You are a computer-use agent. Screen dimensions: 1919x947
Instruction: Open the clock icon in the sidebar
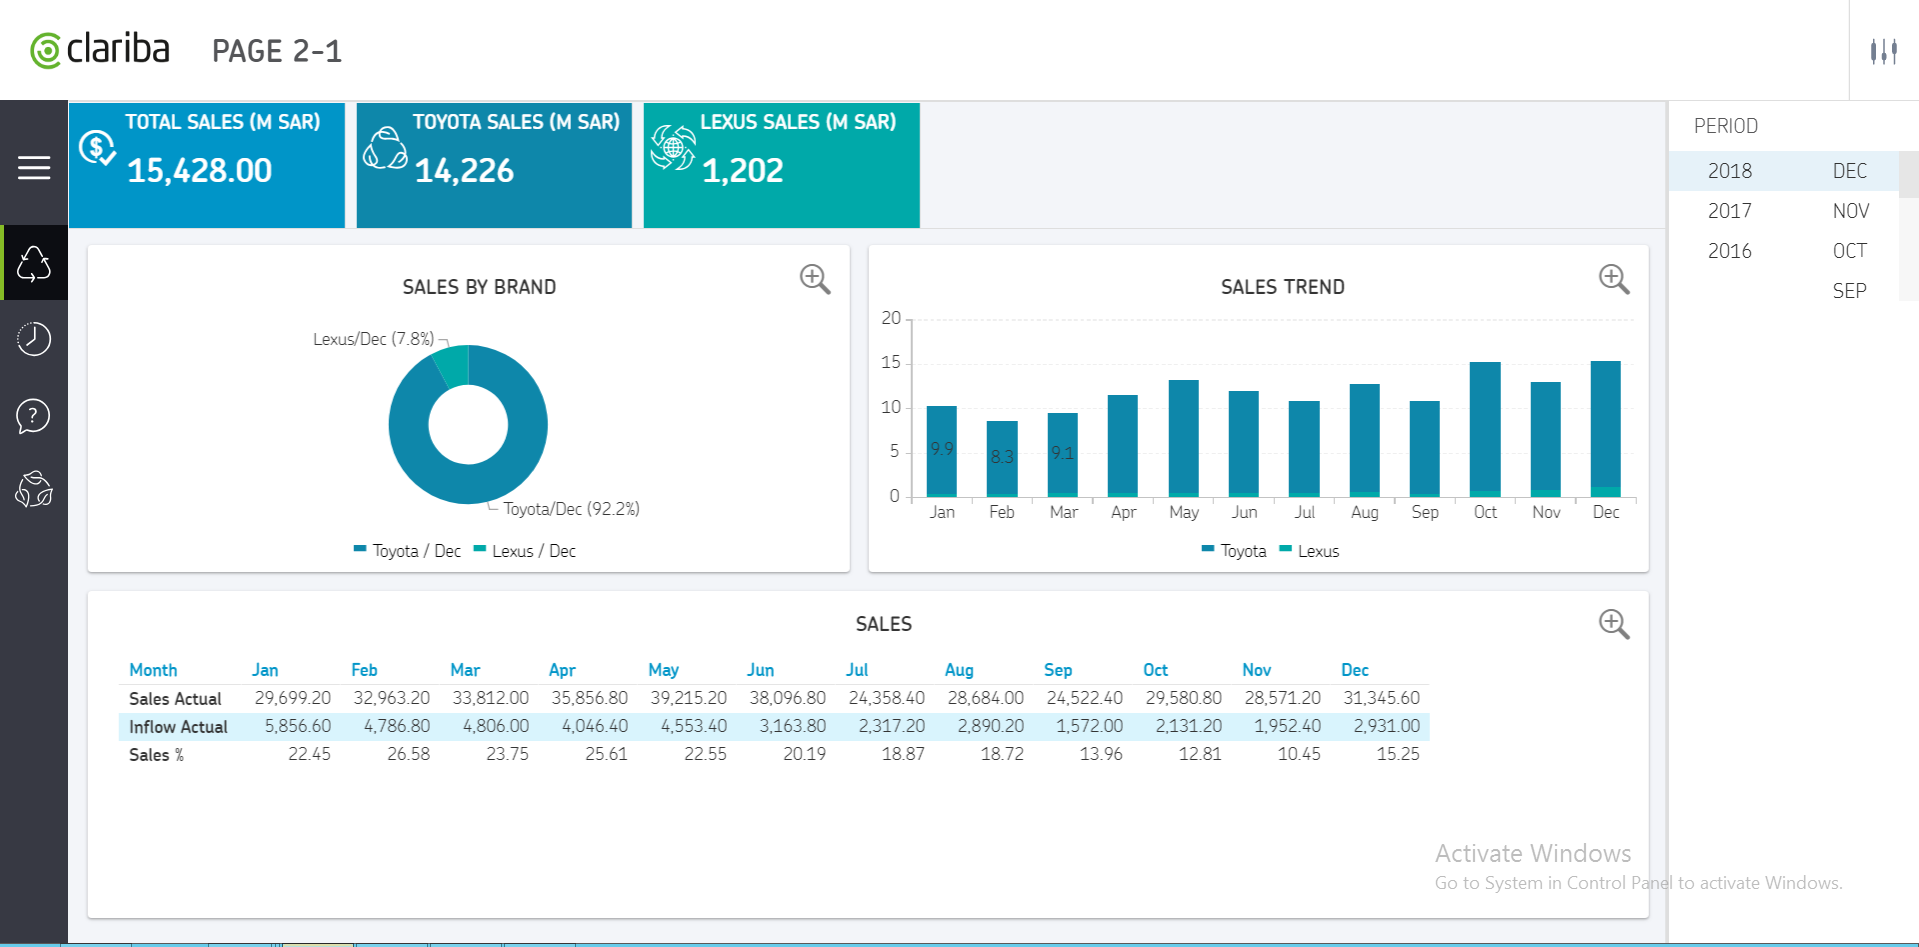(34, 339)
